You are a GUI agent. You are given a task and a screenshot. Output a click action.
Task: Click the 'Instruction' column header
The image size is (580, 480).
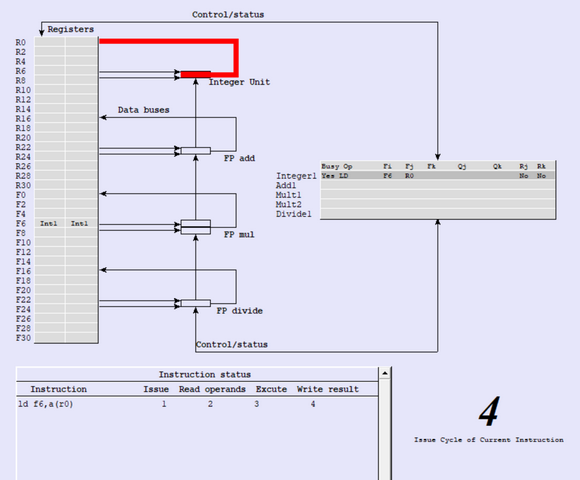pos(58,389)
